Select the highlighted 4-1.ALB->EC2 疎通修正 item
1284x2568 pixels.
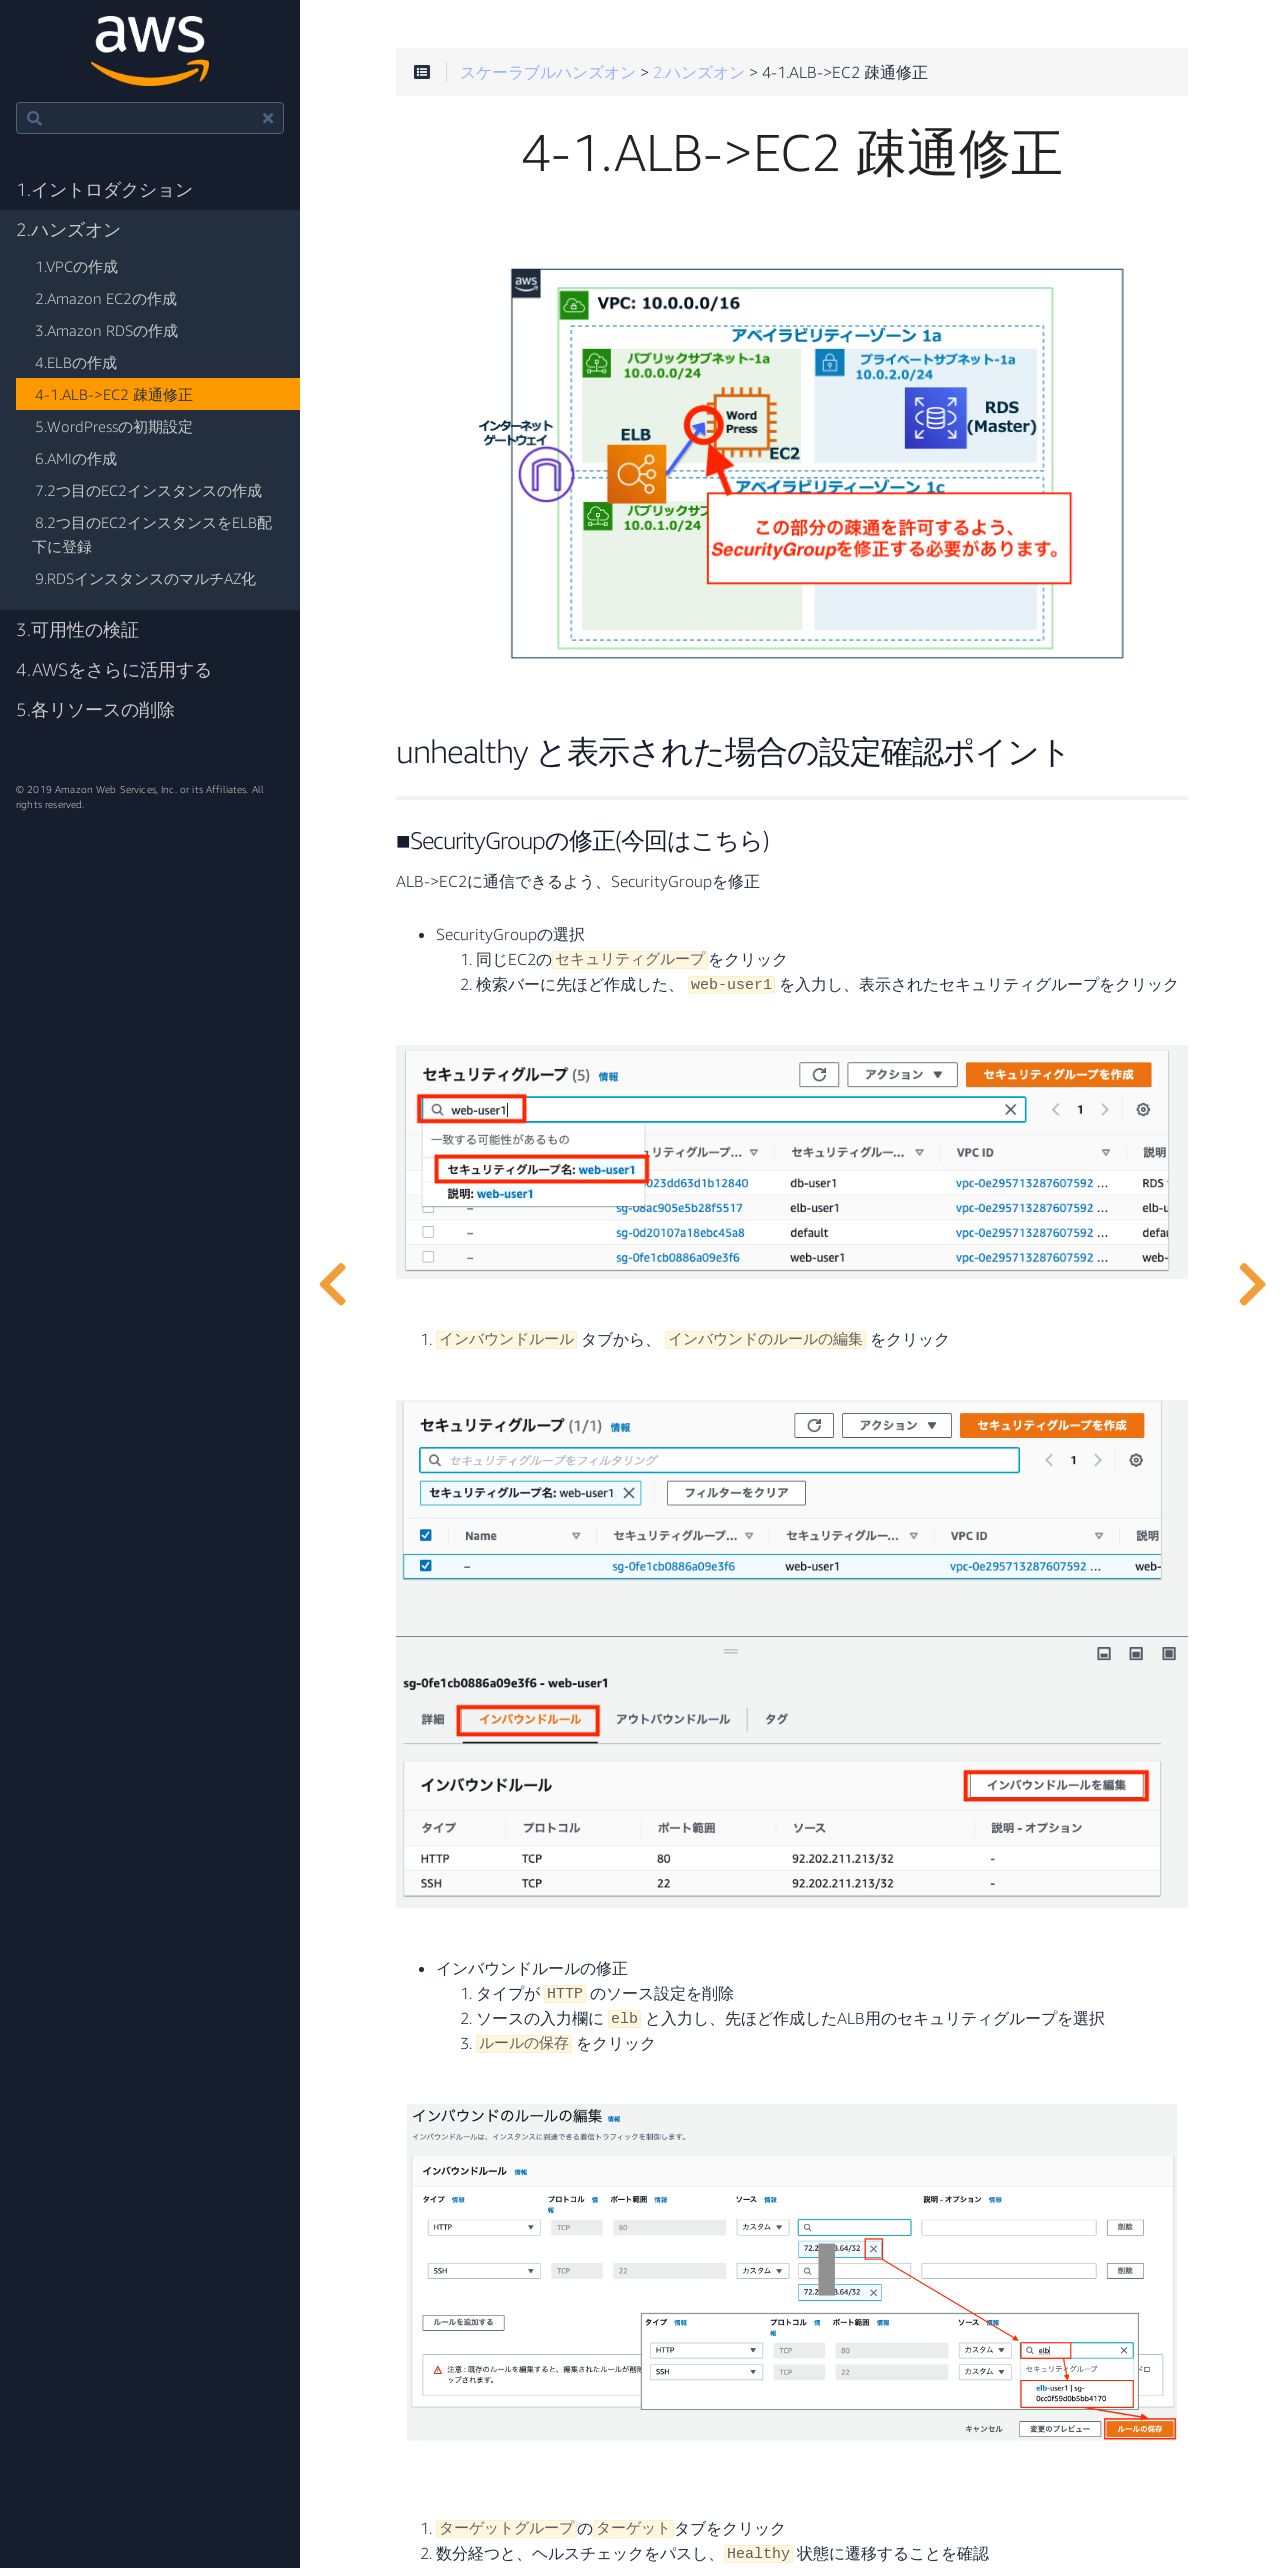(x=158, y=394)
